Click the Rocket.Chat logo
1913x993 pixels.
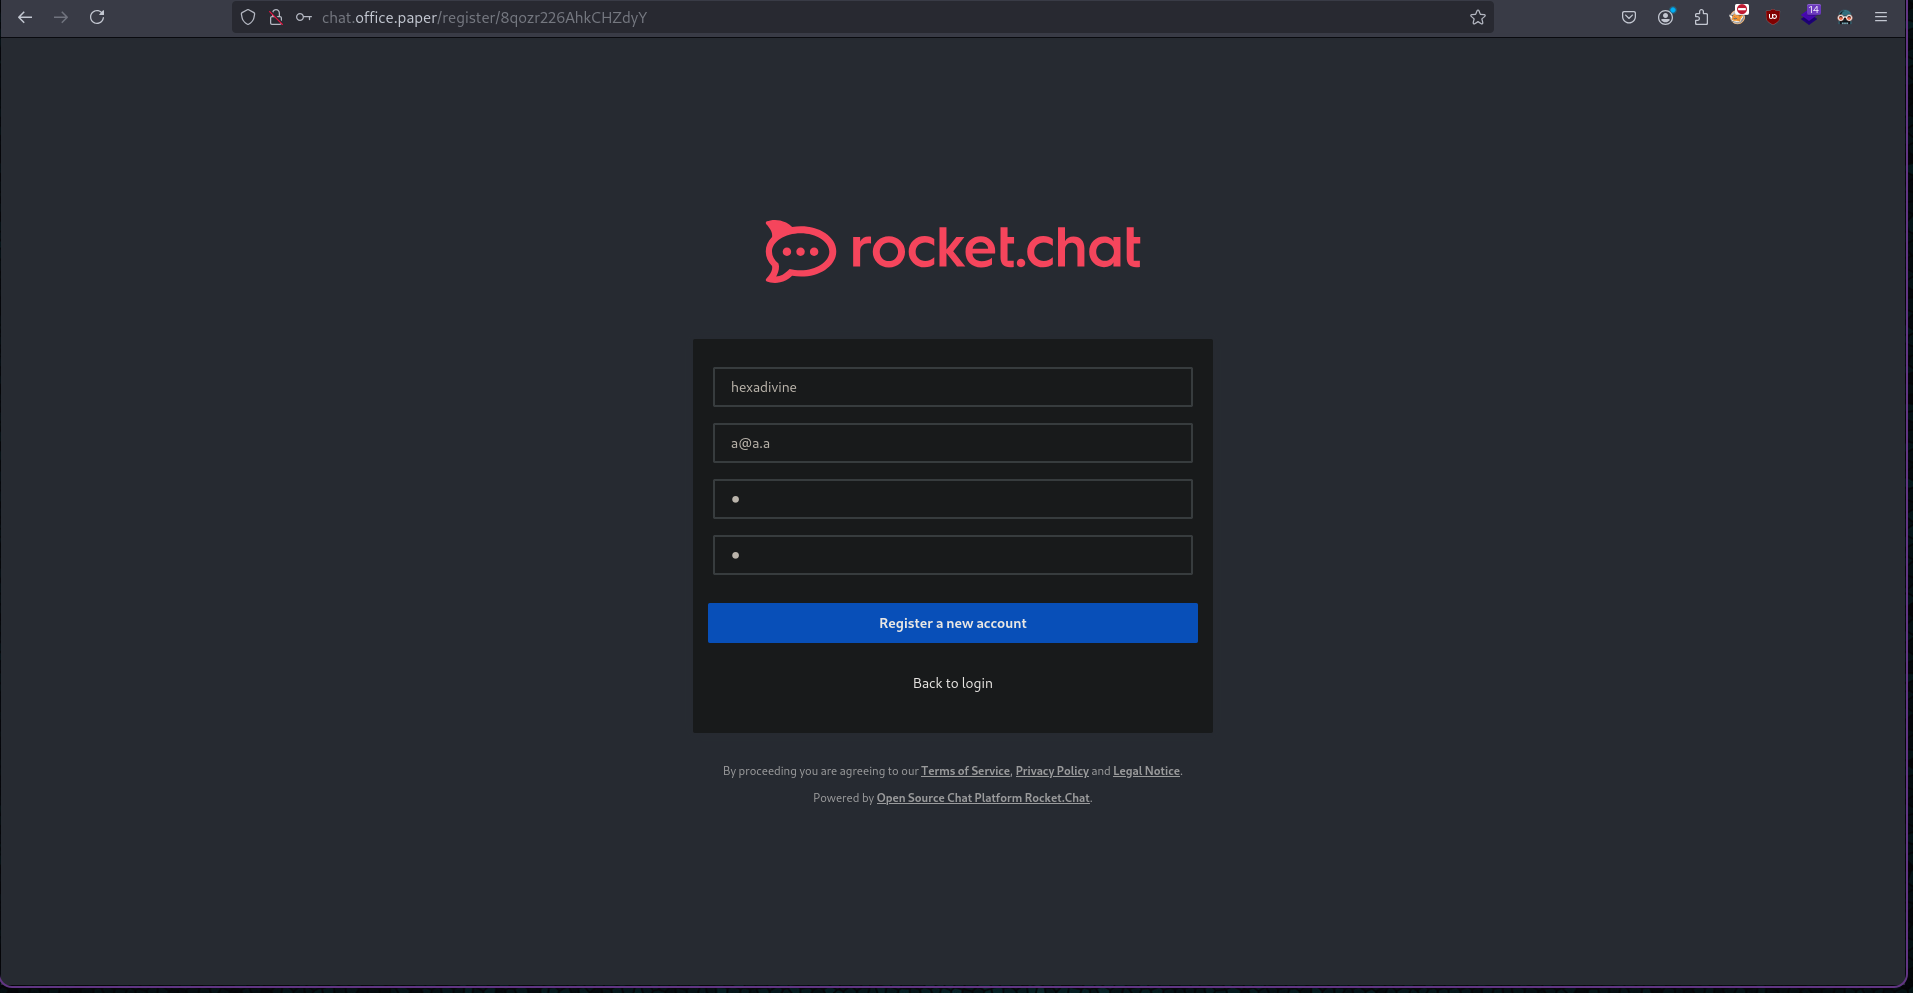pyautogui.click(x=953, y=251)
